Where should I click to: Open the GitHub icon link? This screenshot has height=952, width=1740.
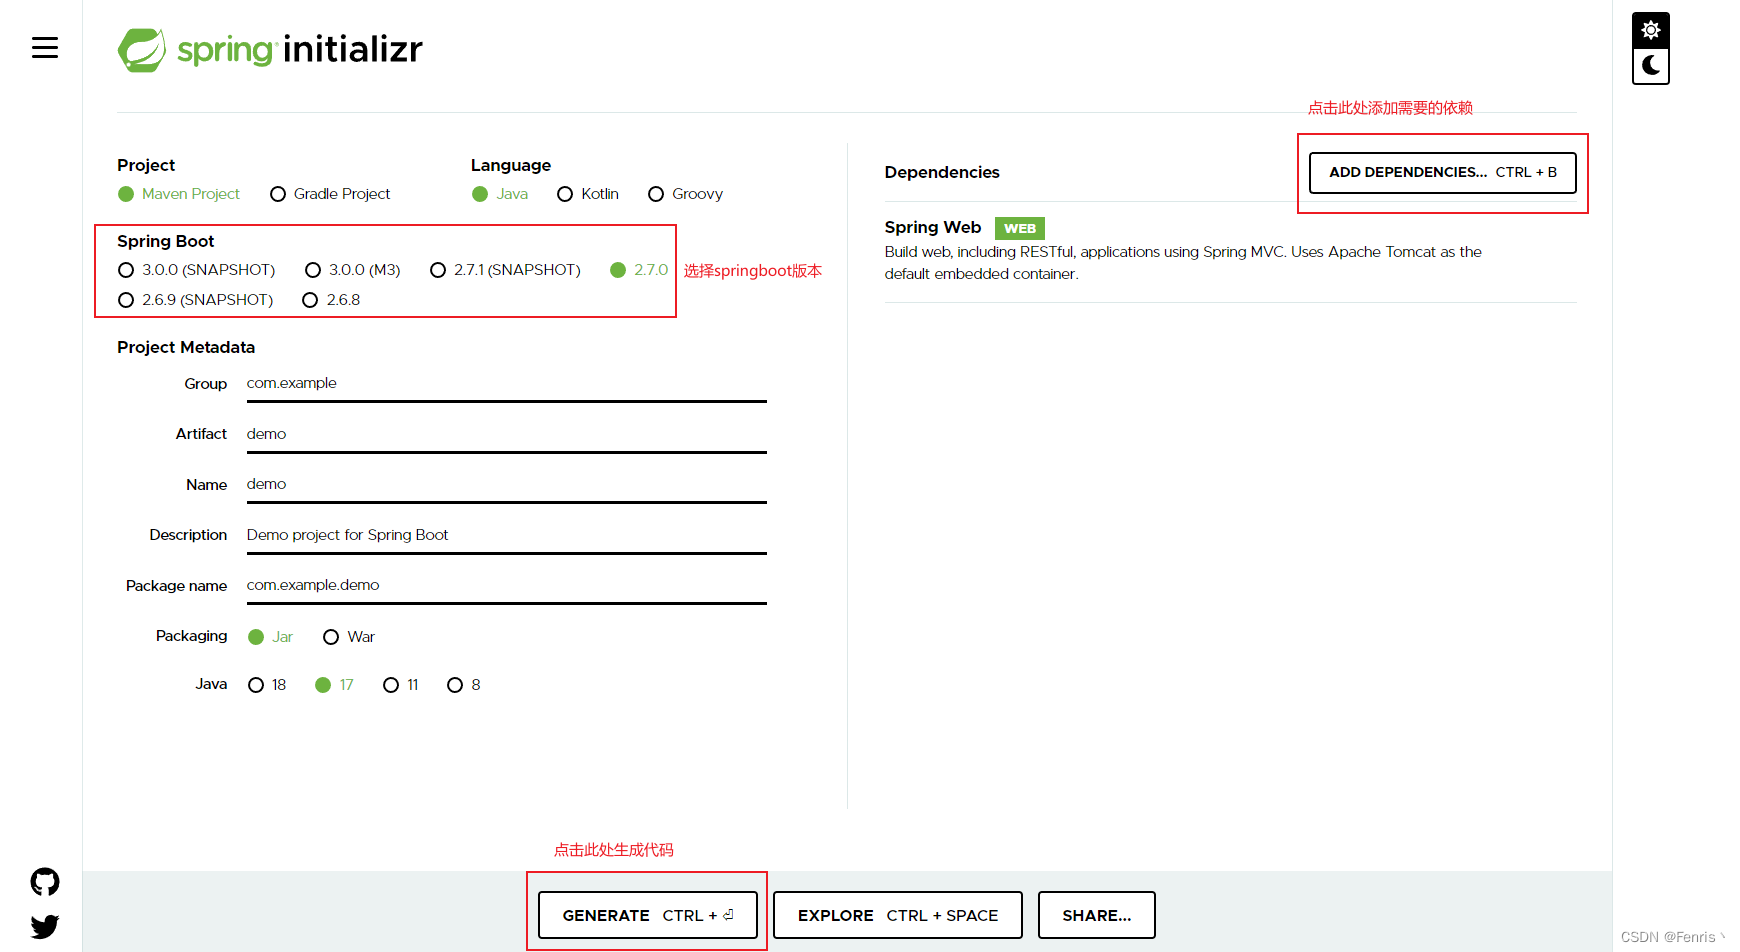pyautogui.click(x=45, y=882)
